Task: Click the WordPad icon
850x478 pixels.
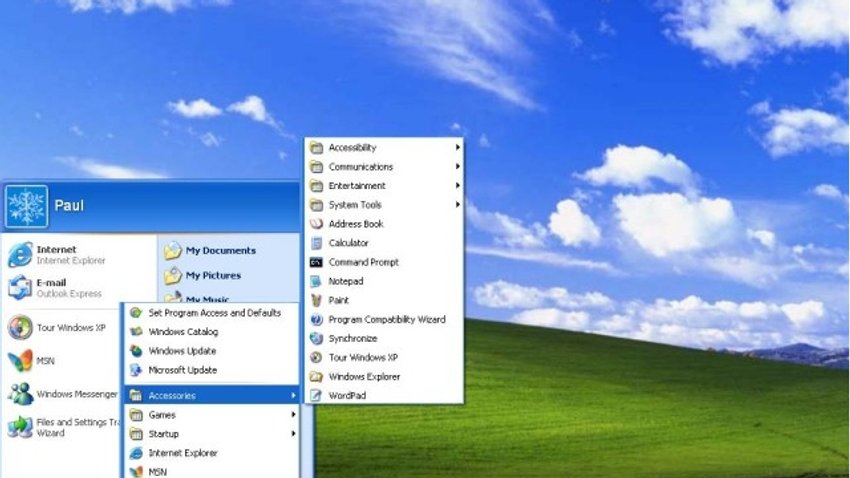Action: click(x=316, y=396)
